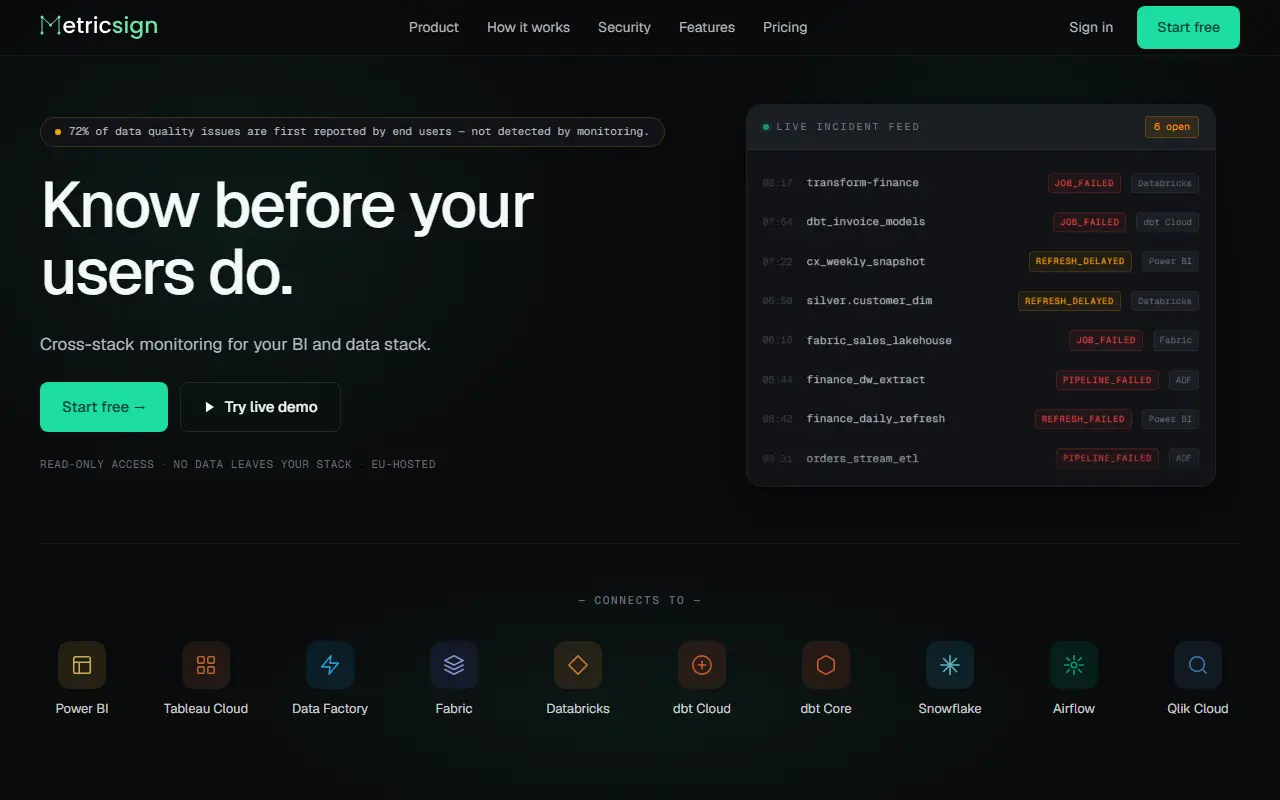Click the 72% data quality announcement pill
The width and height of the screenshot is (1280, 800).
[352, 132]
